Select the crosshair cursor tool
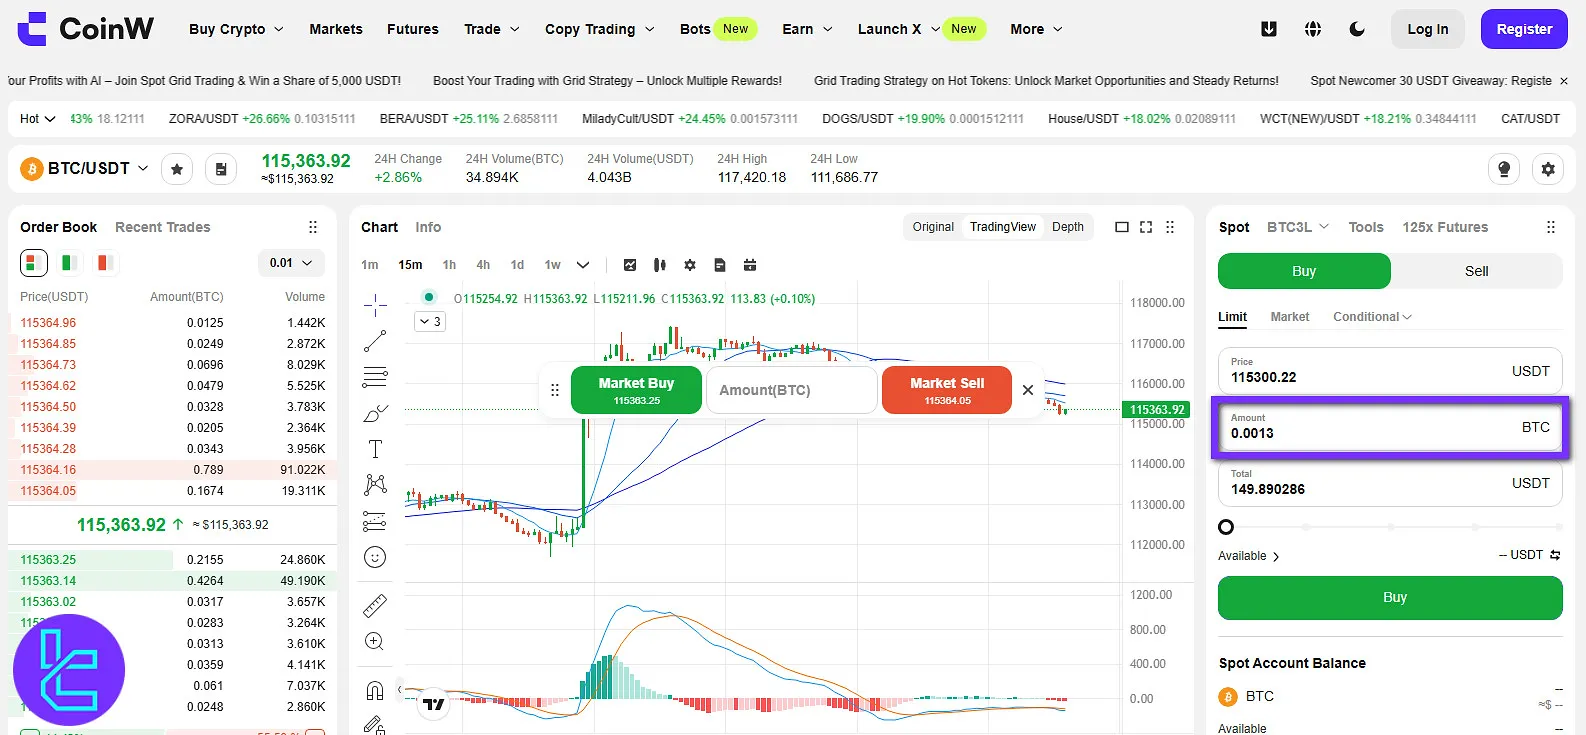The width and height of the screenshot is (1586, 735). pos(375,304)
